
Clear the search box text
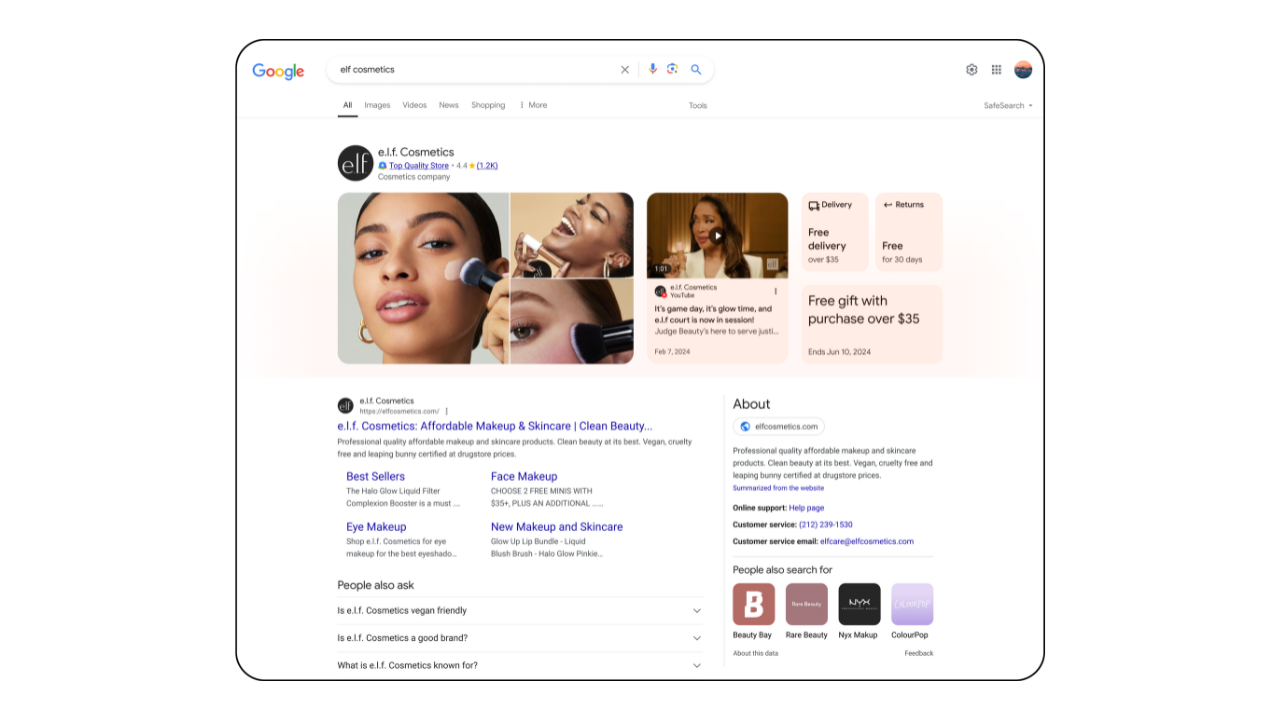pos(625,70)
